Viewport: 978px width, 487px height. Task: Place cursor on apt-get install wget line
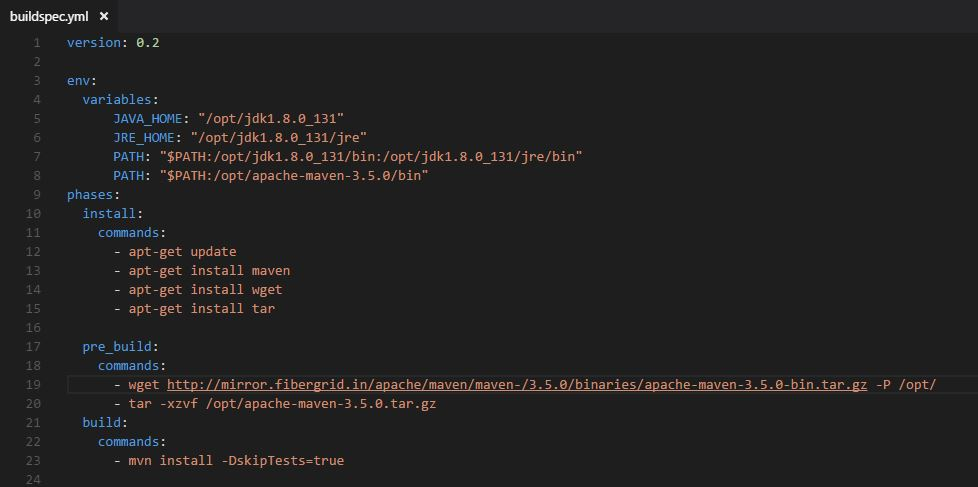(198, 290)
